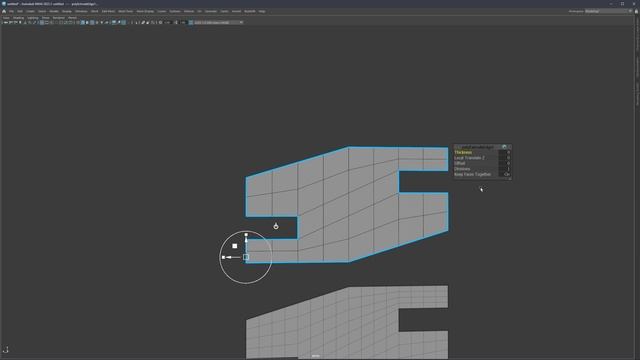Open the viewport Renderer menu
Image resolution: width=640 pixels, height=360 pixels.
tap(59, 18)
